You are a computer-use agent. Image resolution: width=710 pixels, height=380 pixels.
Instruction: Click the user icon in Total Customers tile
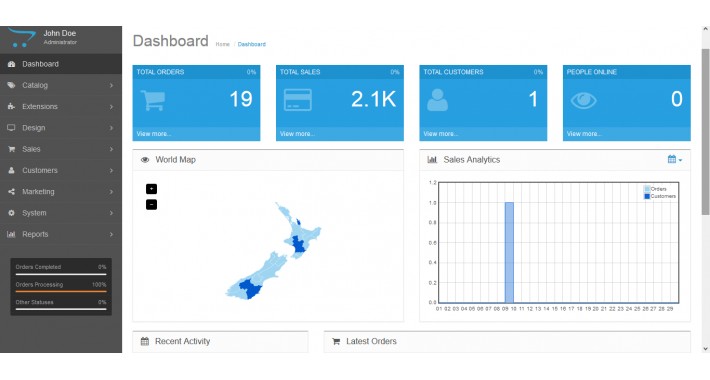pos(437,100)
